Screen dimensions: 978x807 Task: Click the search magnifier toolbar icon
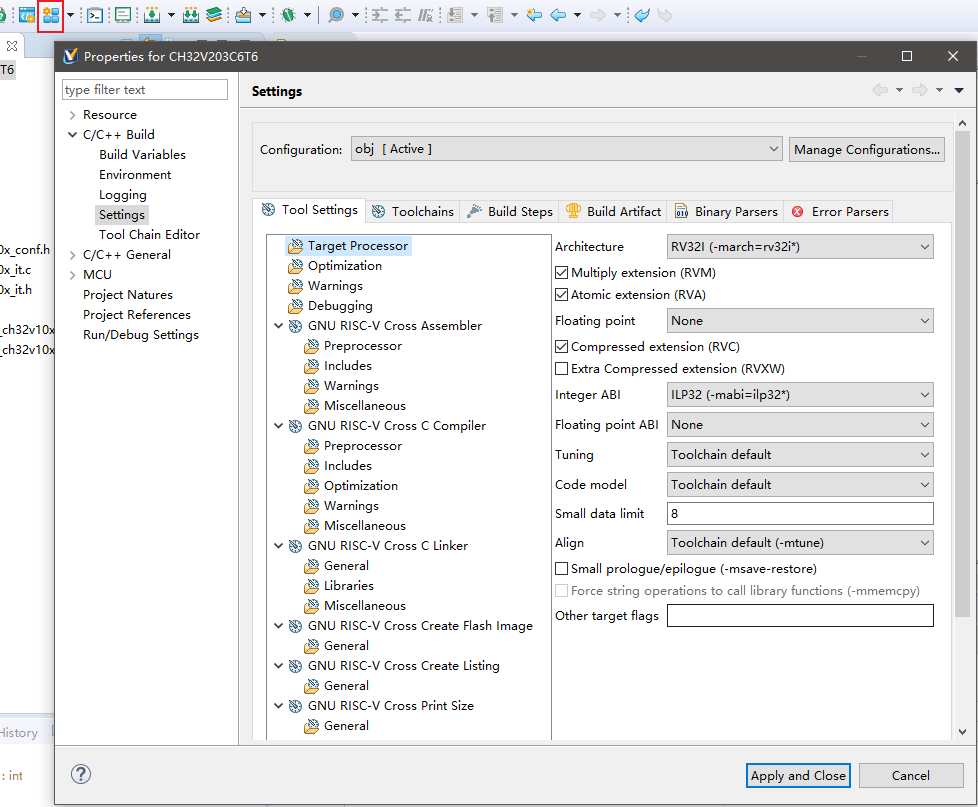tap(336, 15)
